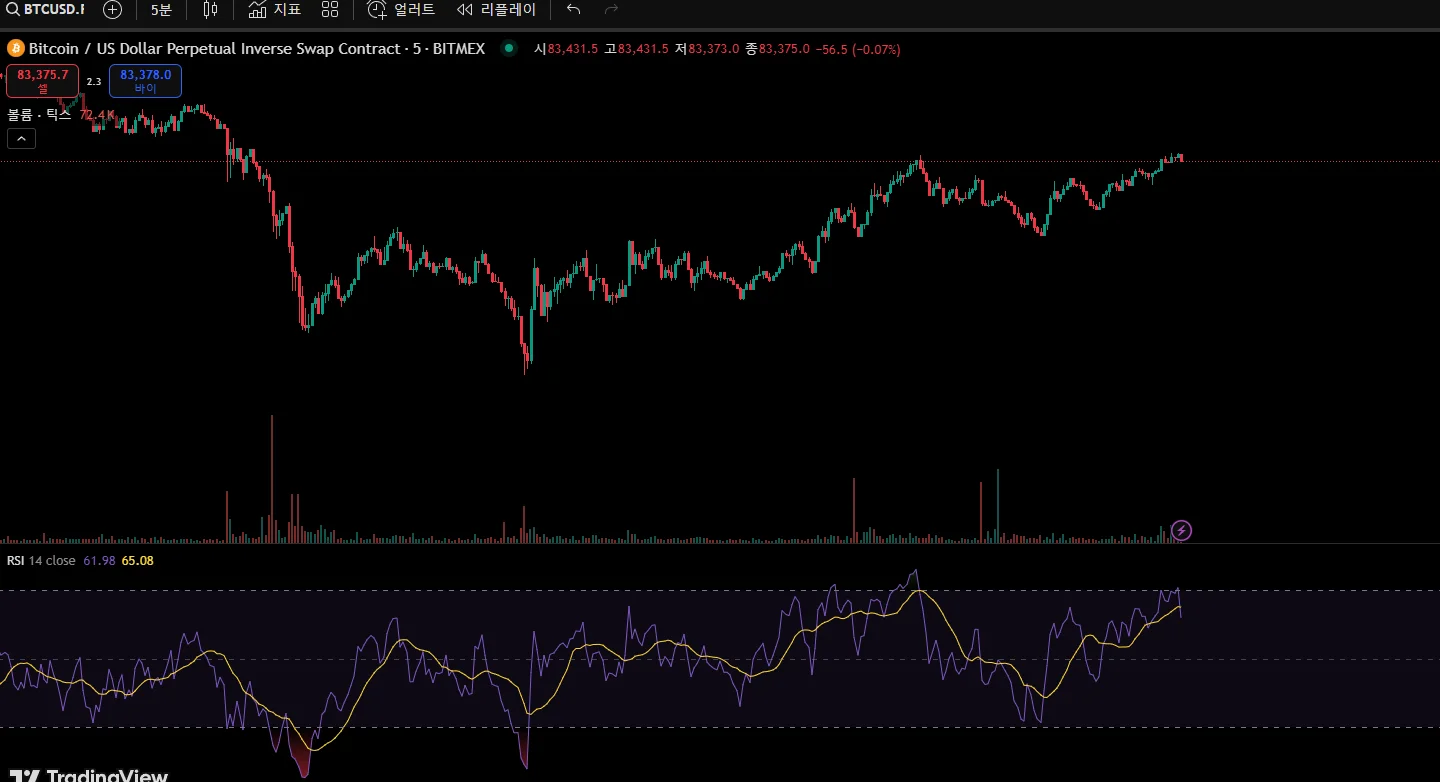Click the 2.3 spread value
This screenshot has width=1440, height=782.
coord(94,81)
